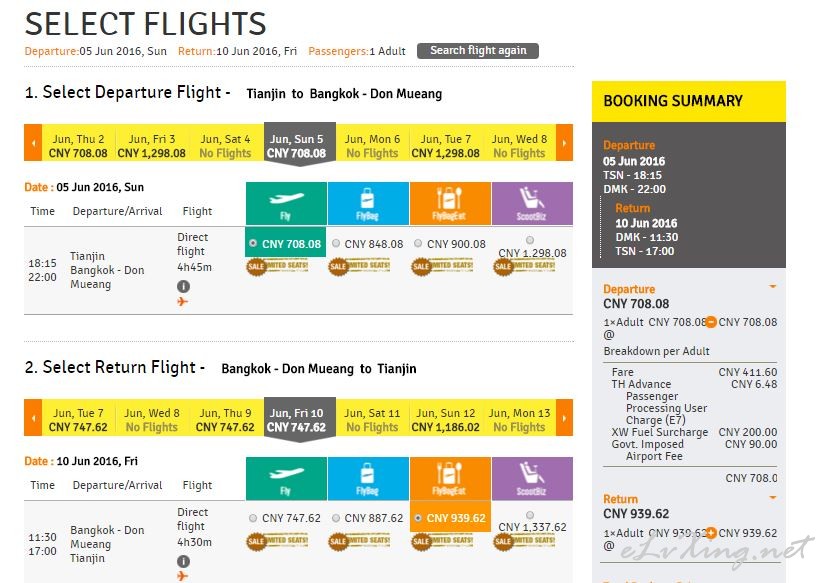Viewport: 825px width, 583px height.
Task: Click the blue FlyBag icon for departure
Action: [x=368, y=204]
